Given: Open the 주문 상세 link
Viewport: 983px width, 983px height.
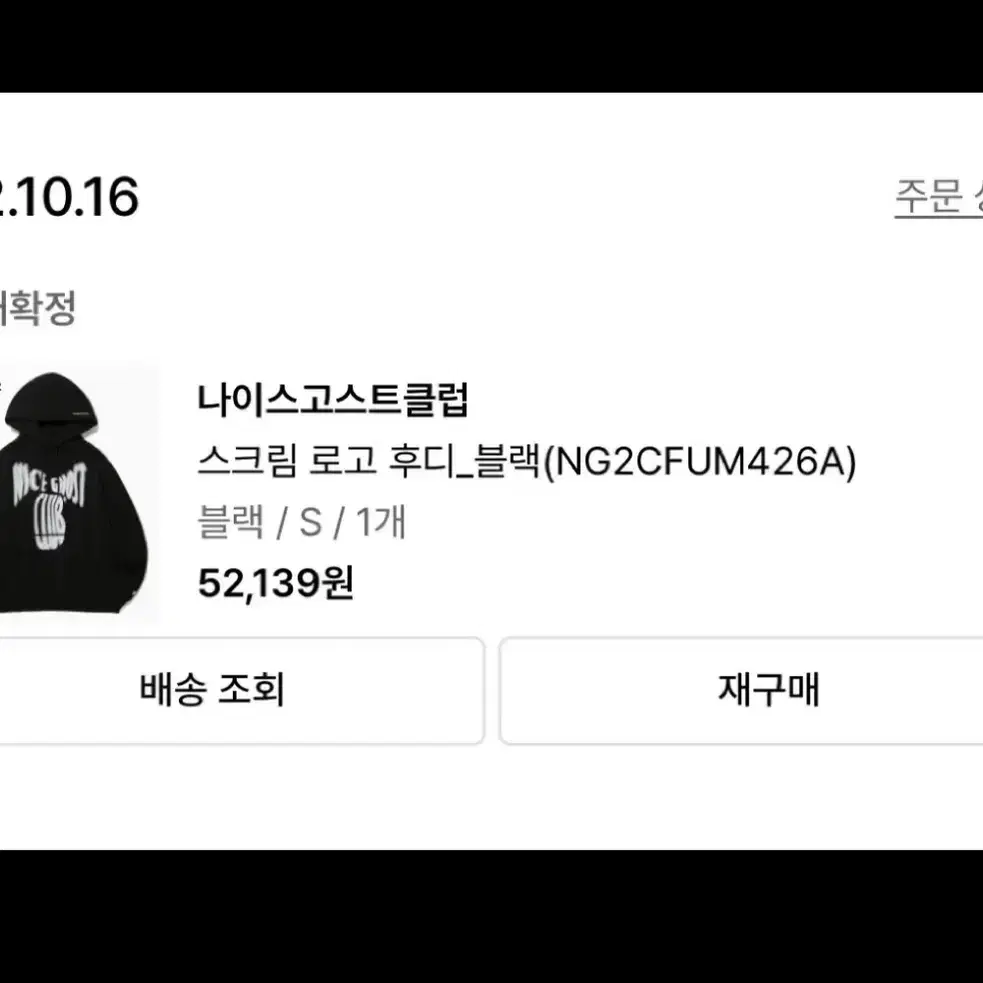Looking at the screenshot, I should (x=938, y=198).
